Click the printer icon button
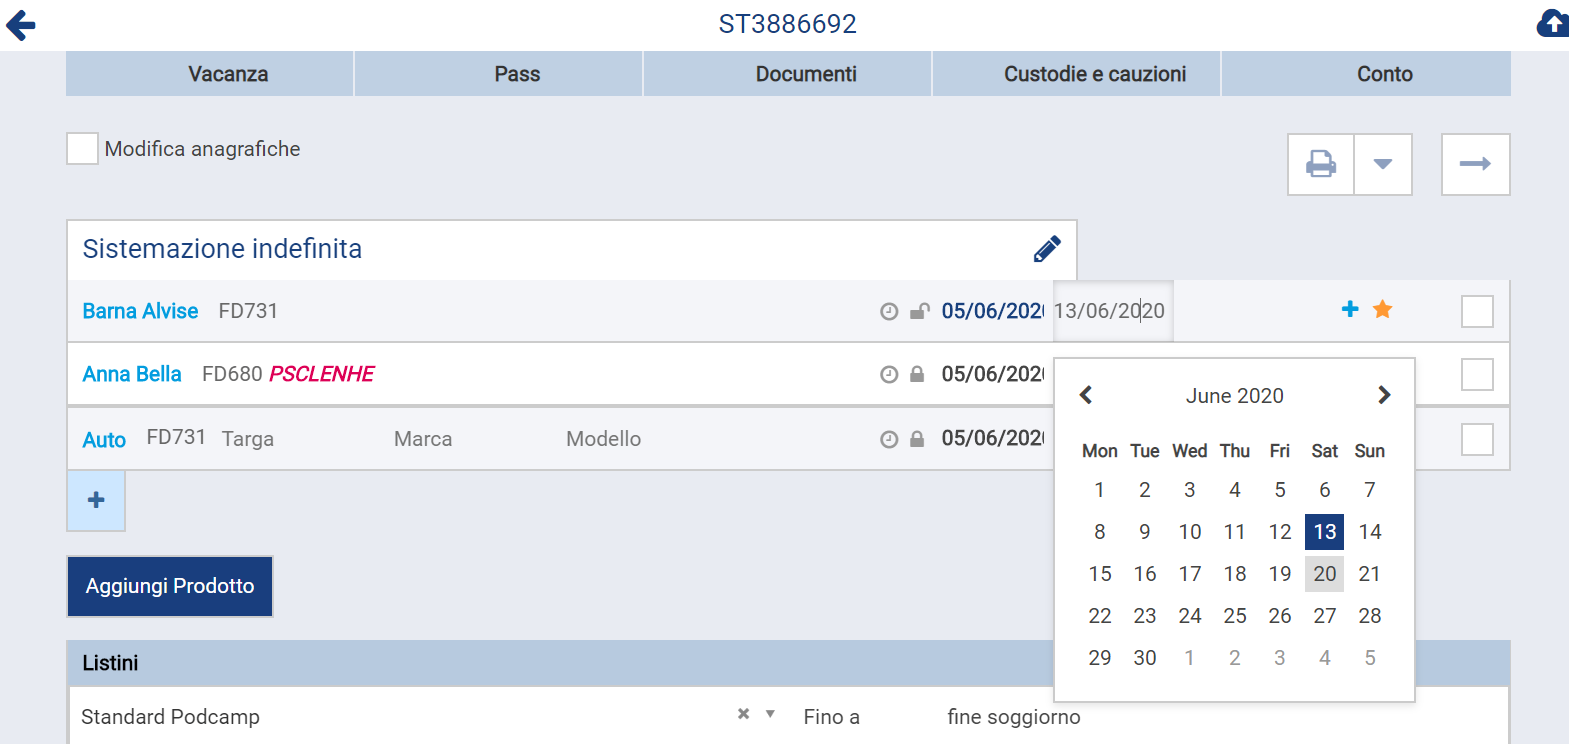The height and width of the screenshot is (744, 1569). coord(1320,164)
